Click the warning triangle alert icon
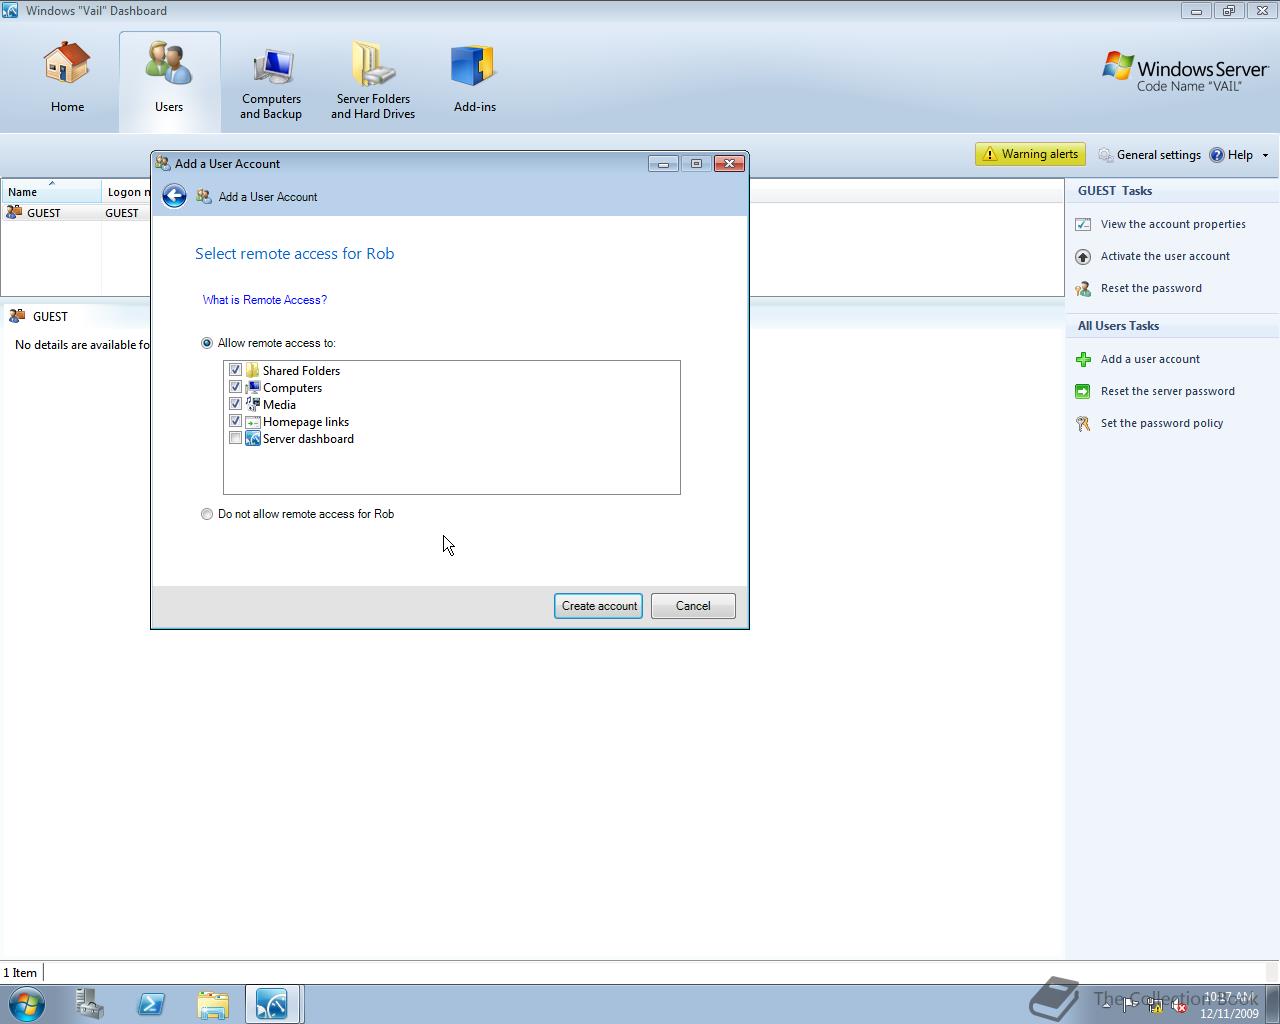The width and height of the screenshot is (1280, 1024). tap(989, 154)
